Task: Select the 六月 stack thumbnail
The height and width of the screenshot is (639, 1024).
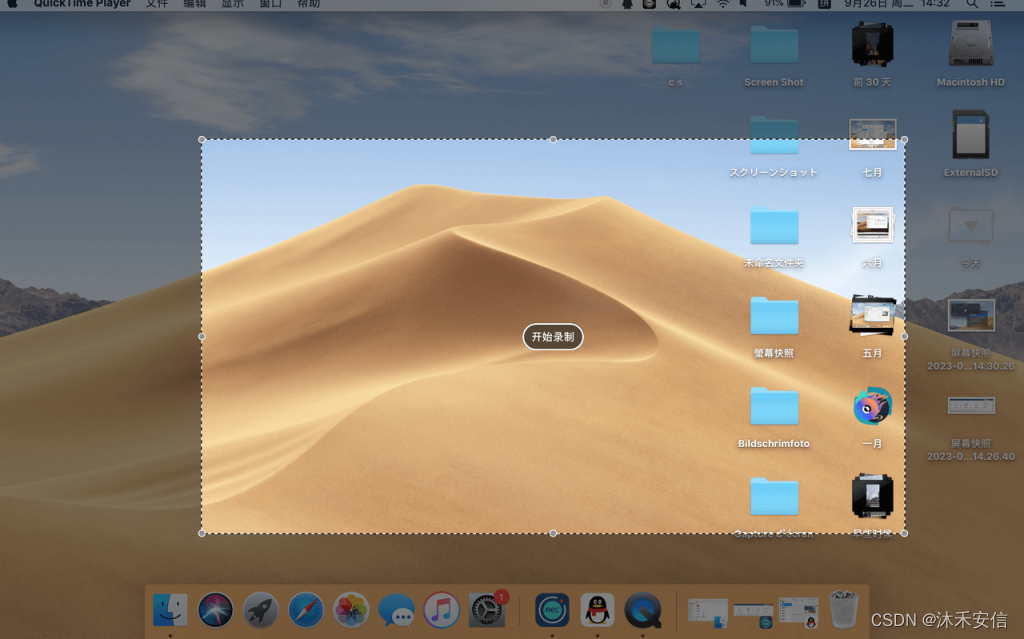Action: pyautogui.click(x=872, y=225)
